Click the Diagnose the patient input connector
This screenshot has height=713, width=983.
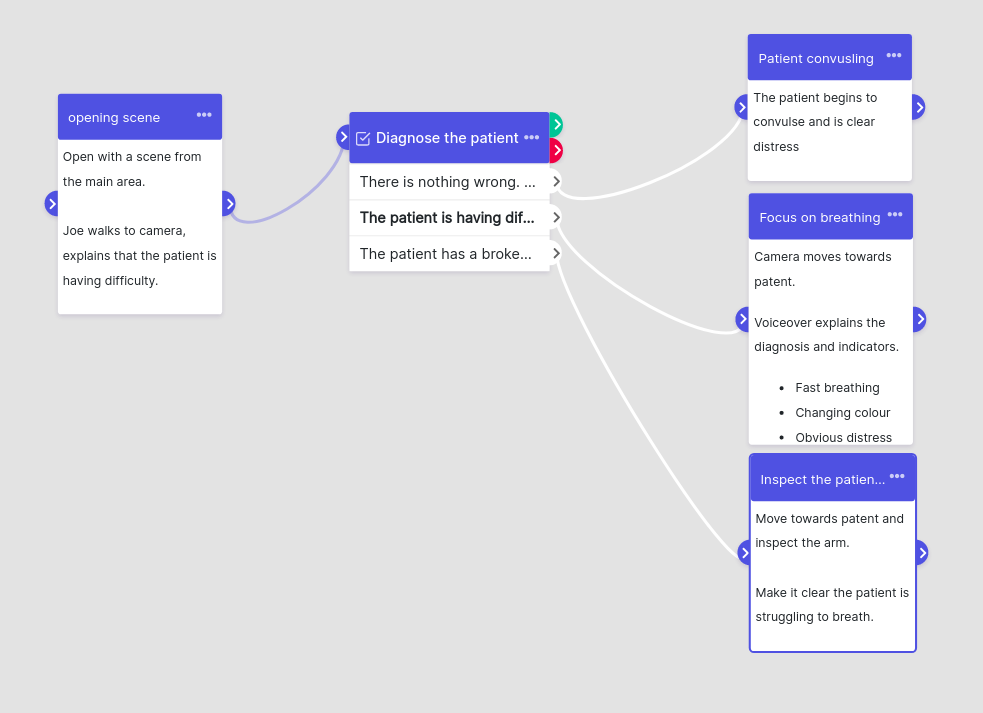[343, 137]
